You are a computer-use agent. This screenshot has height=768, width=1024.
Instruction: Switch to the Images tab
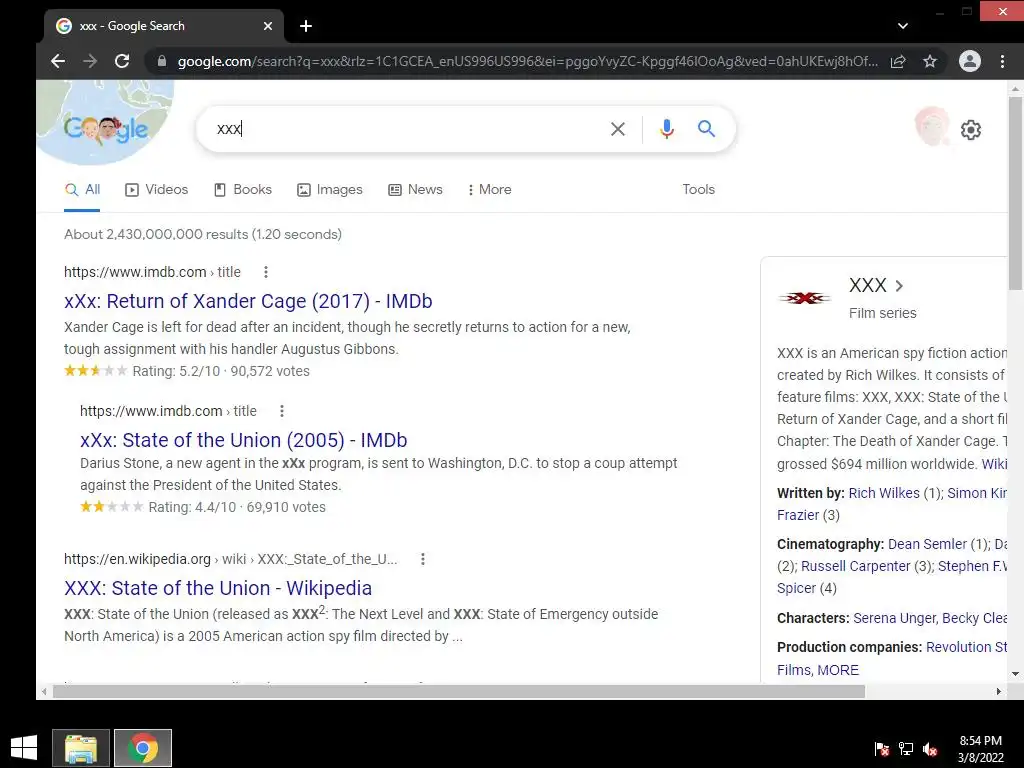pyautogui.click(x=330, y=189)
